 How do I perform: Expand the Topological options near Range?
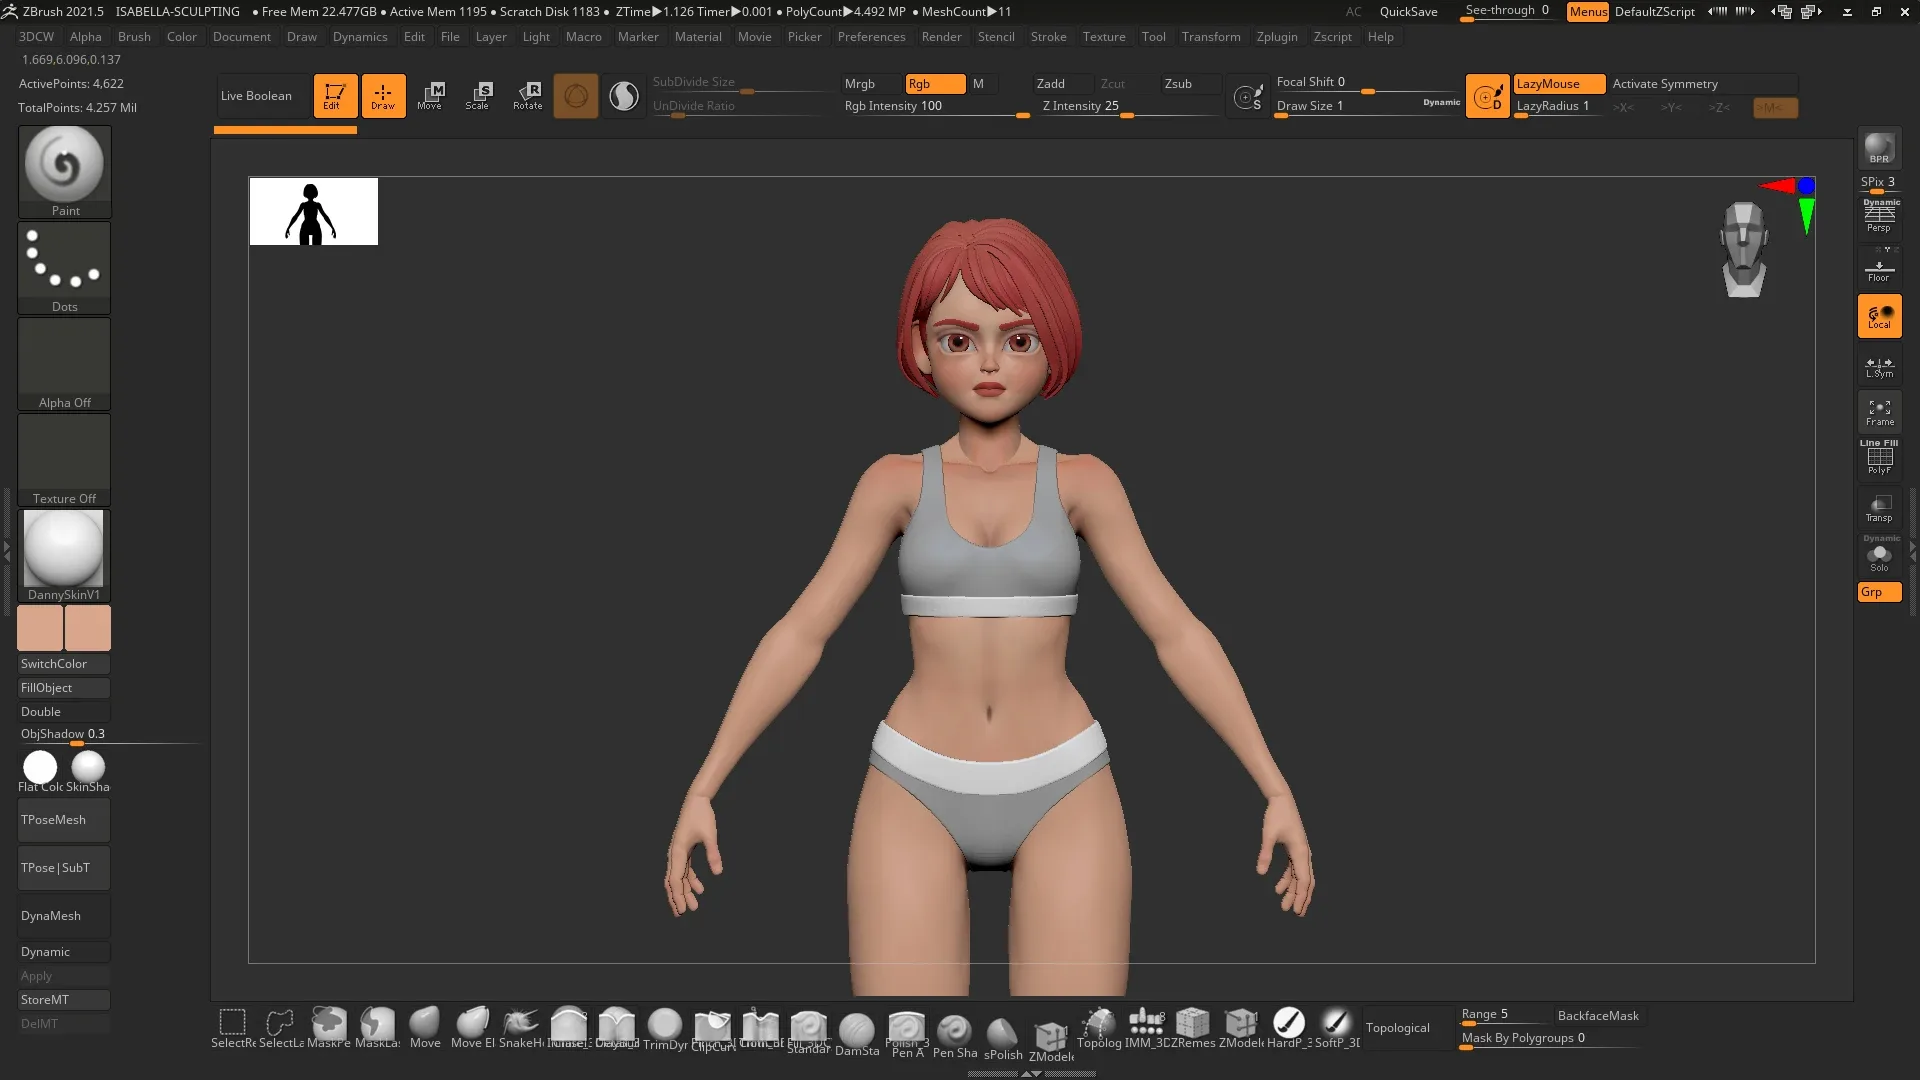[x=1398, y=1028]
